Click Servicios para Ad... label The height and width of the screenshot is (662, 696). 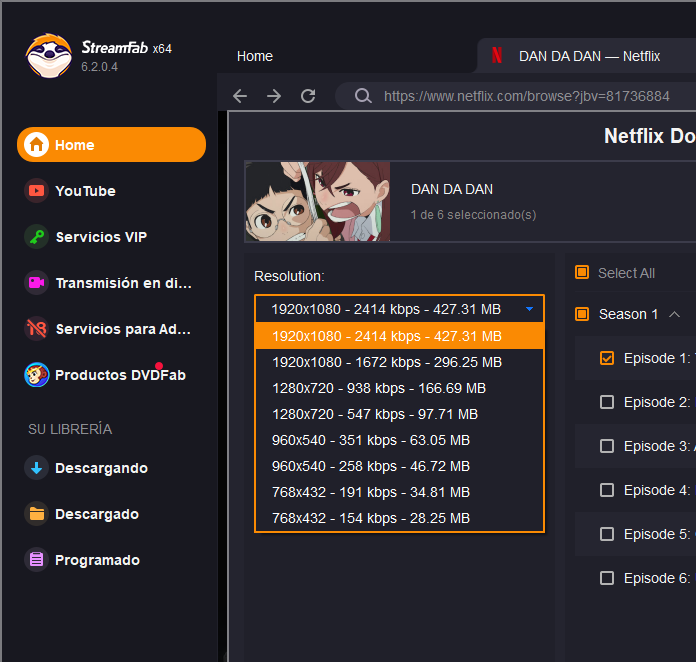point(123,329)
